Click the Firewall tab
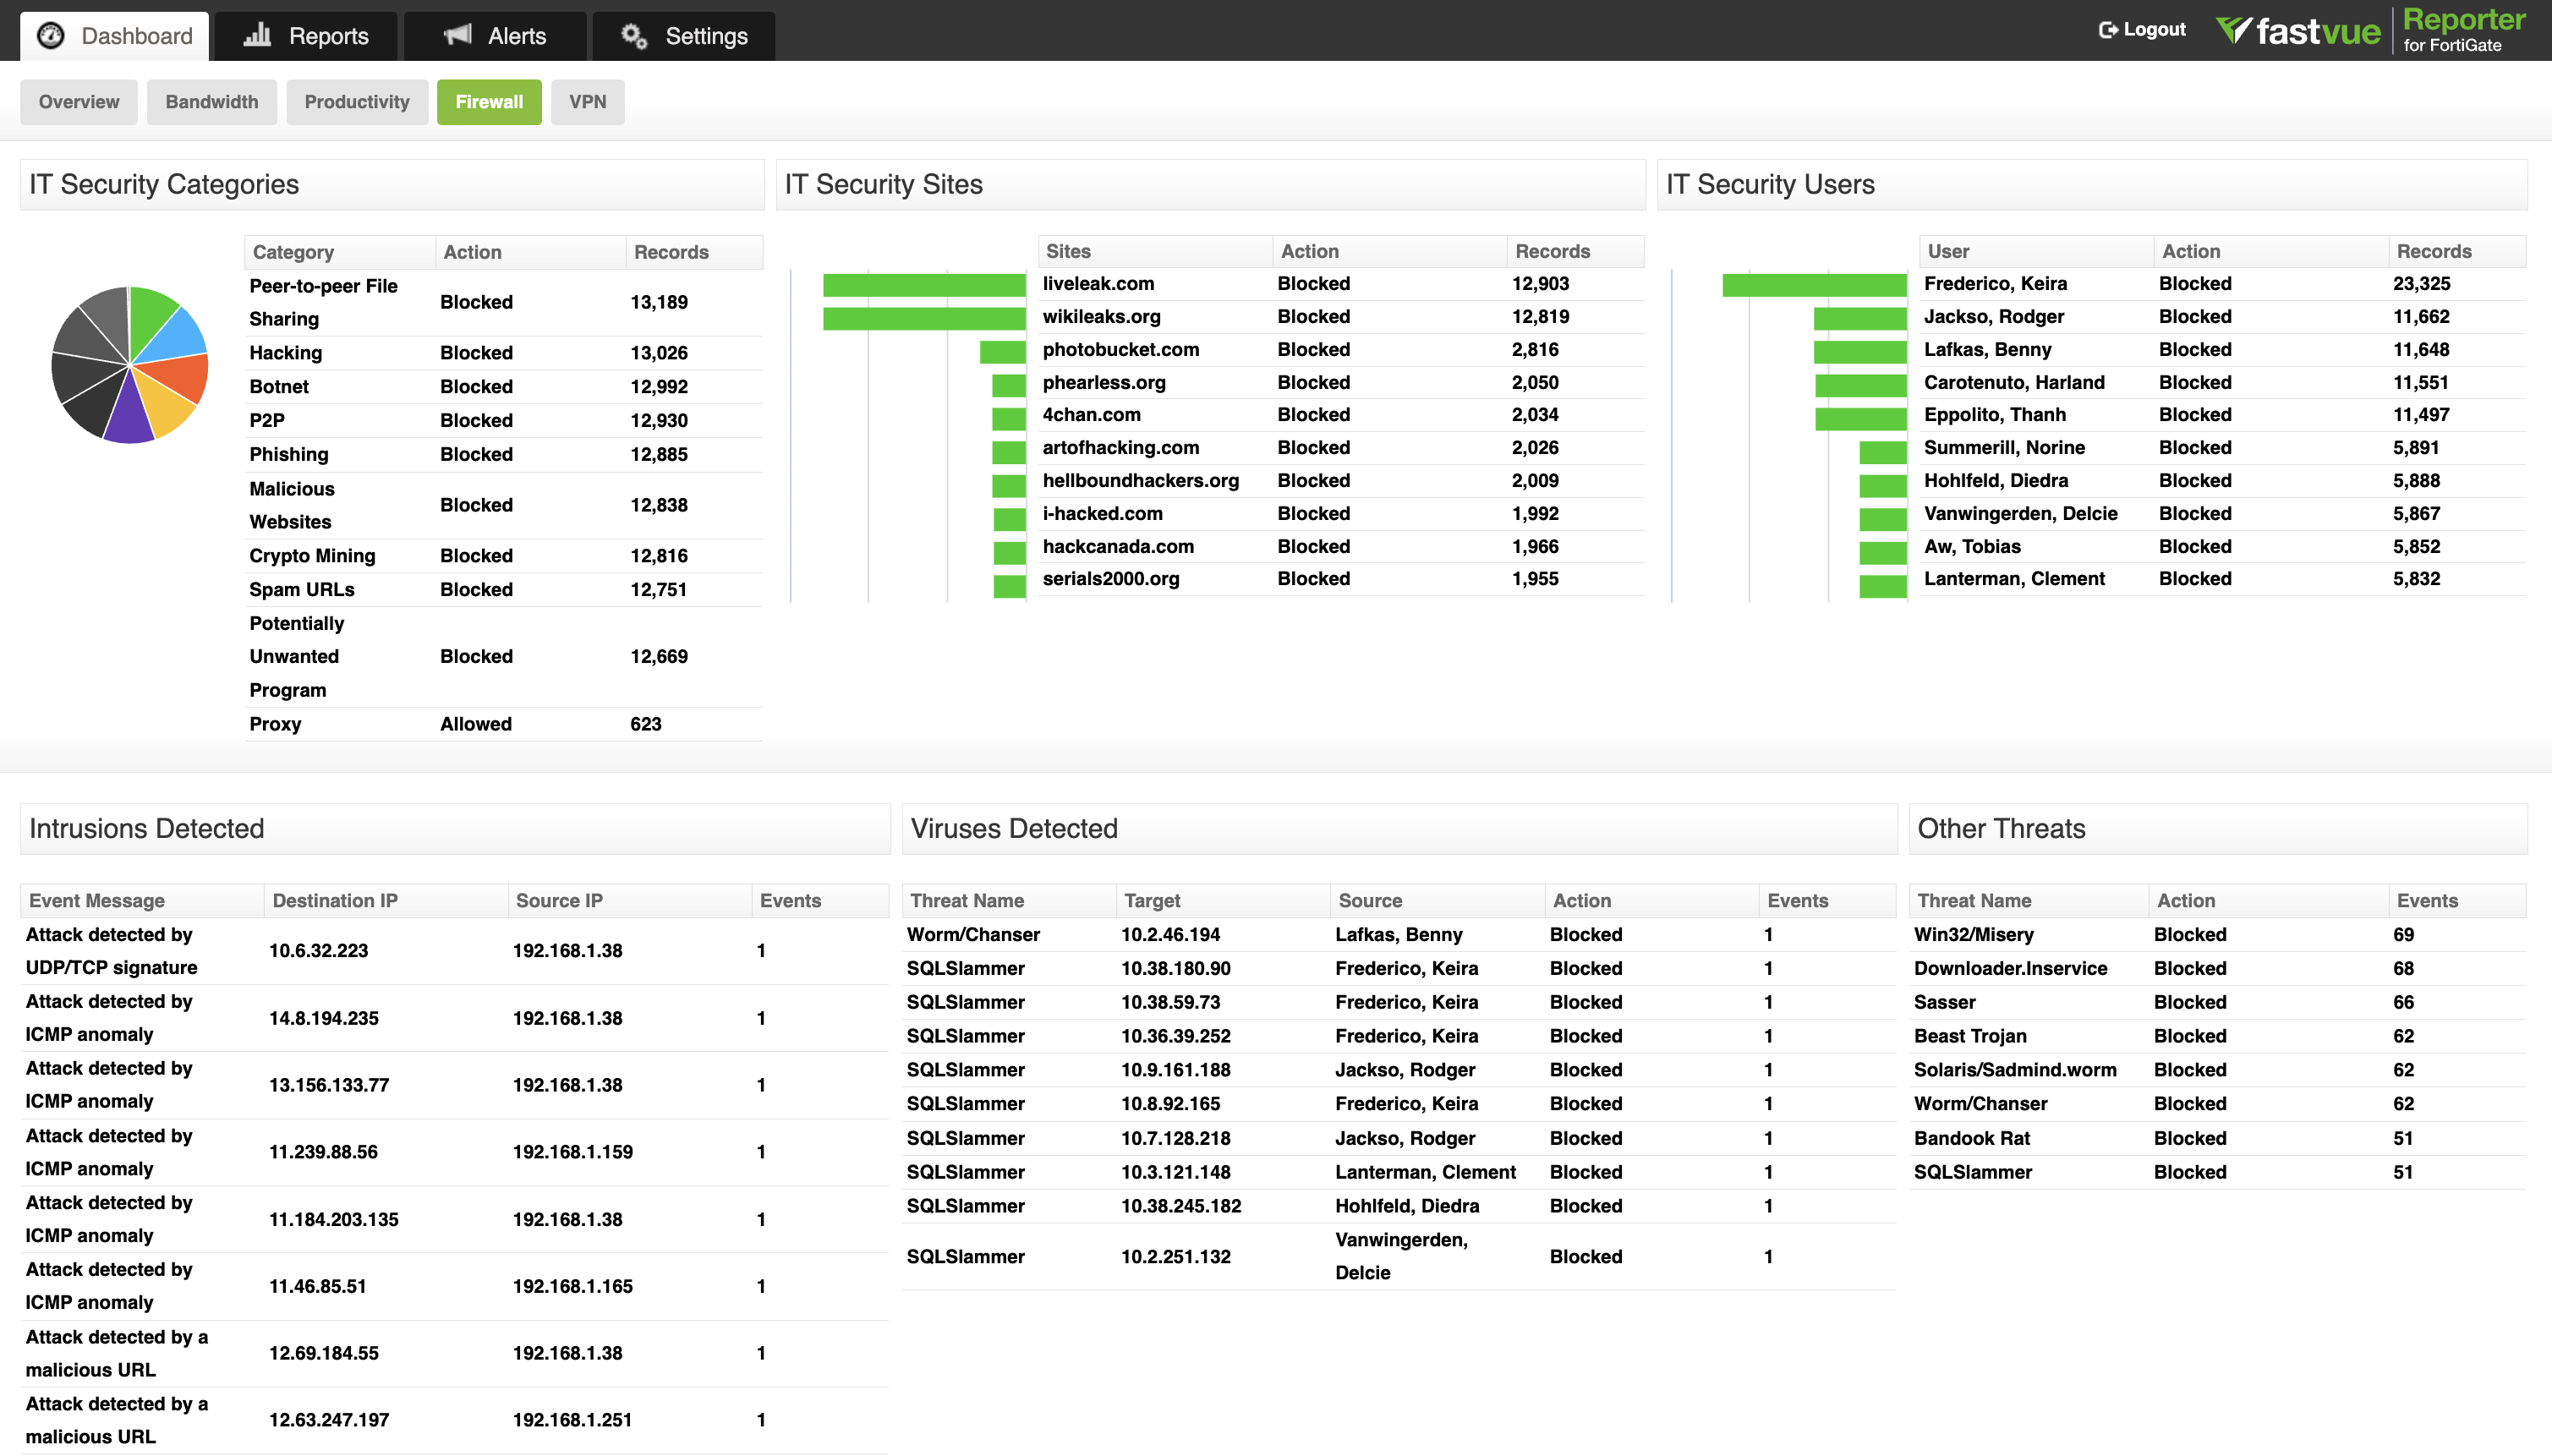 click(489, 101)
